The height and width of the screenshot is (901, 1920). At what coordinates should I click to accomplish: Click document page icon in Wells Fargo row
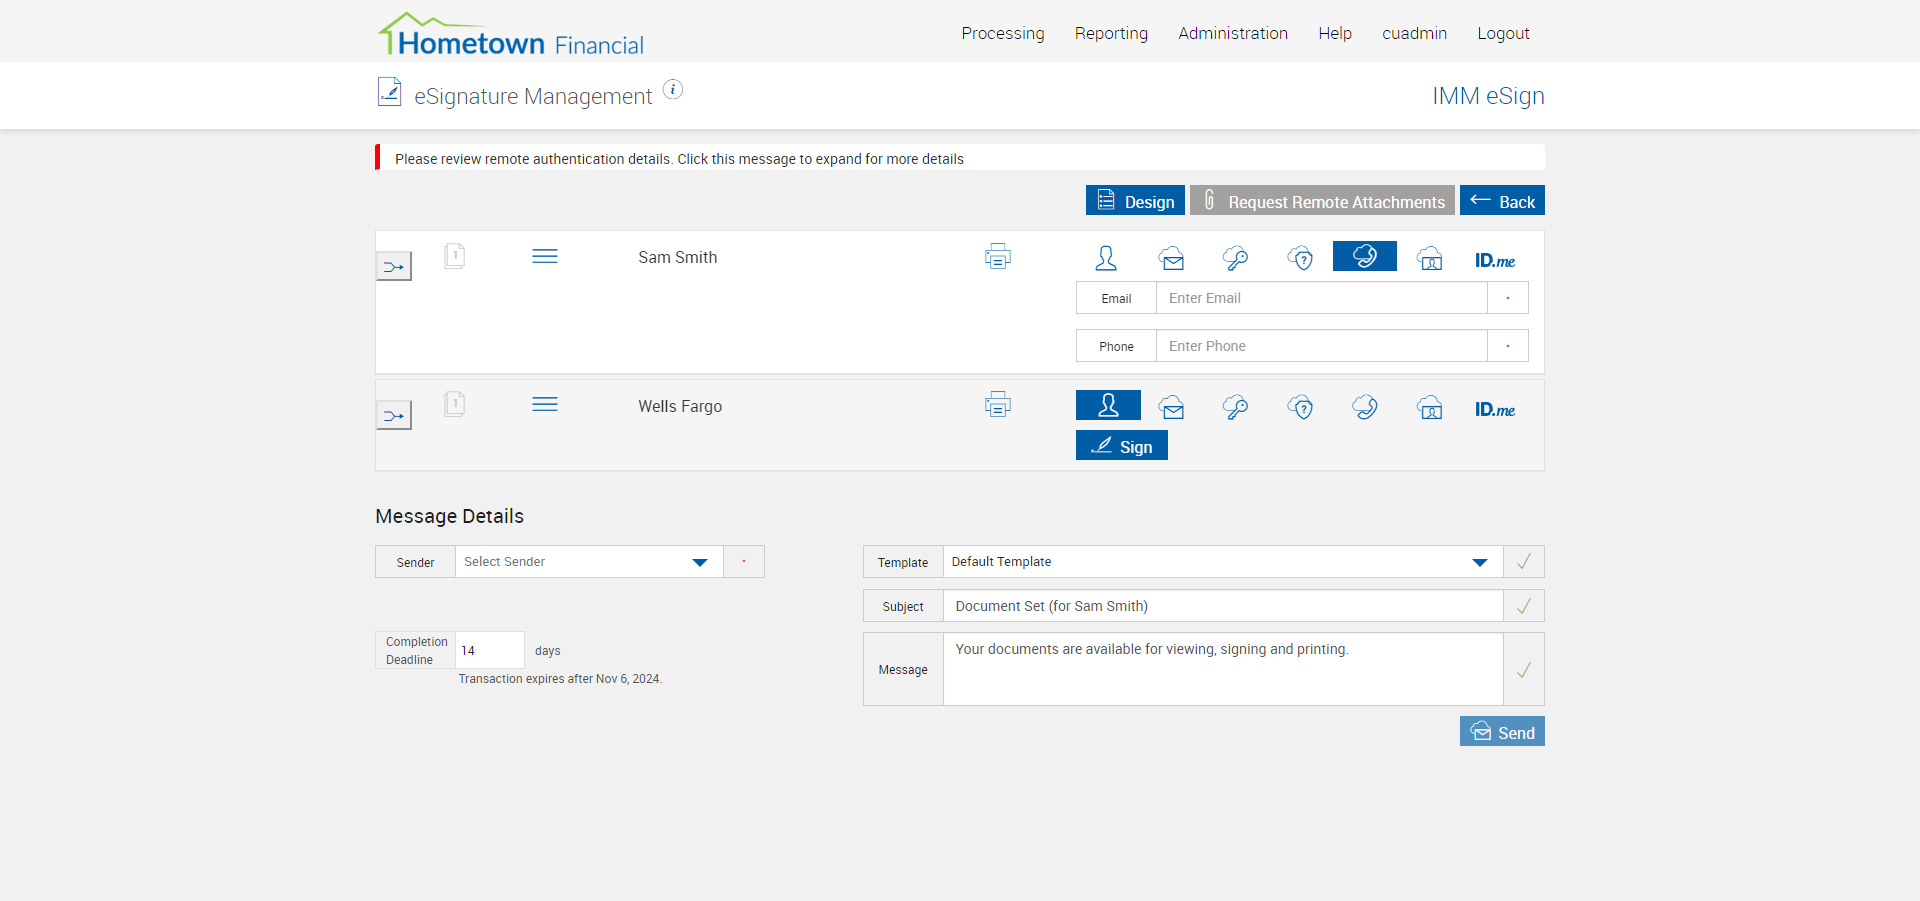(x=454, y=404)
